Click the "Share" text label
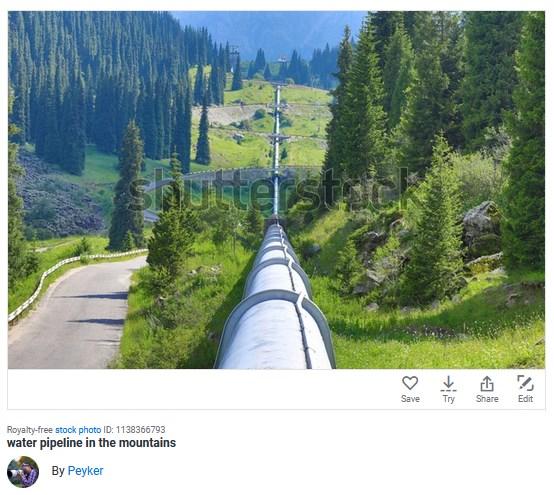 [x=487, y=399]
